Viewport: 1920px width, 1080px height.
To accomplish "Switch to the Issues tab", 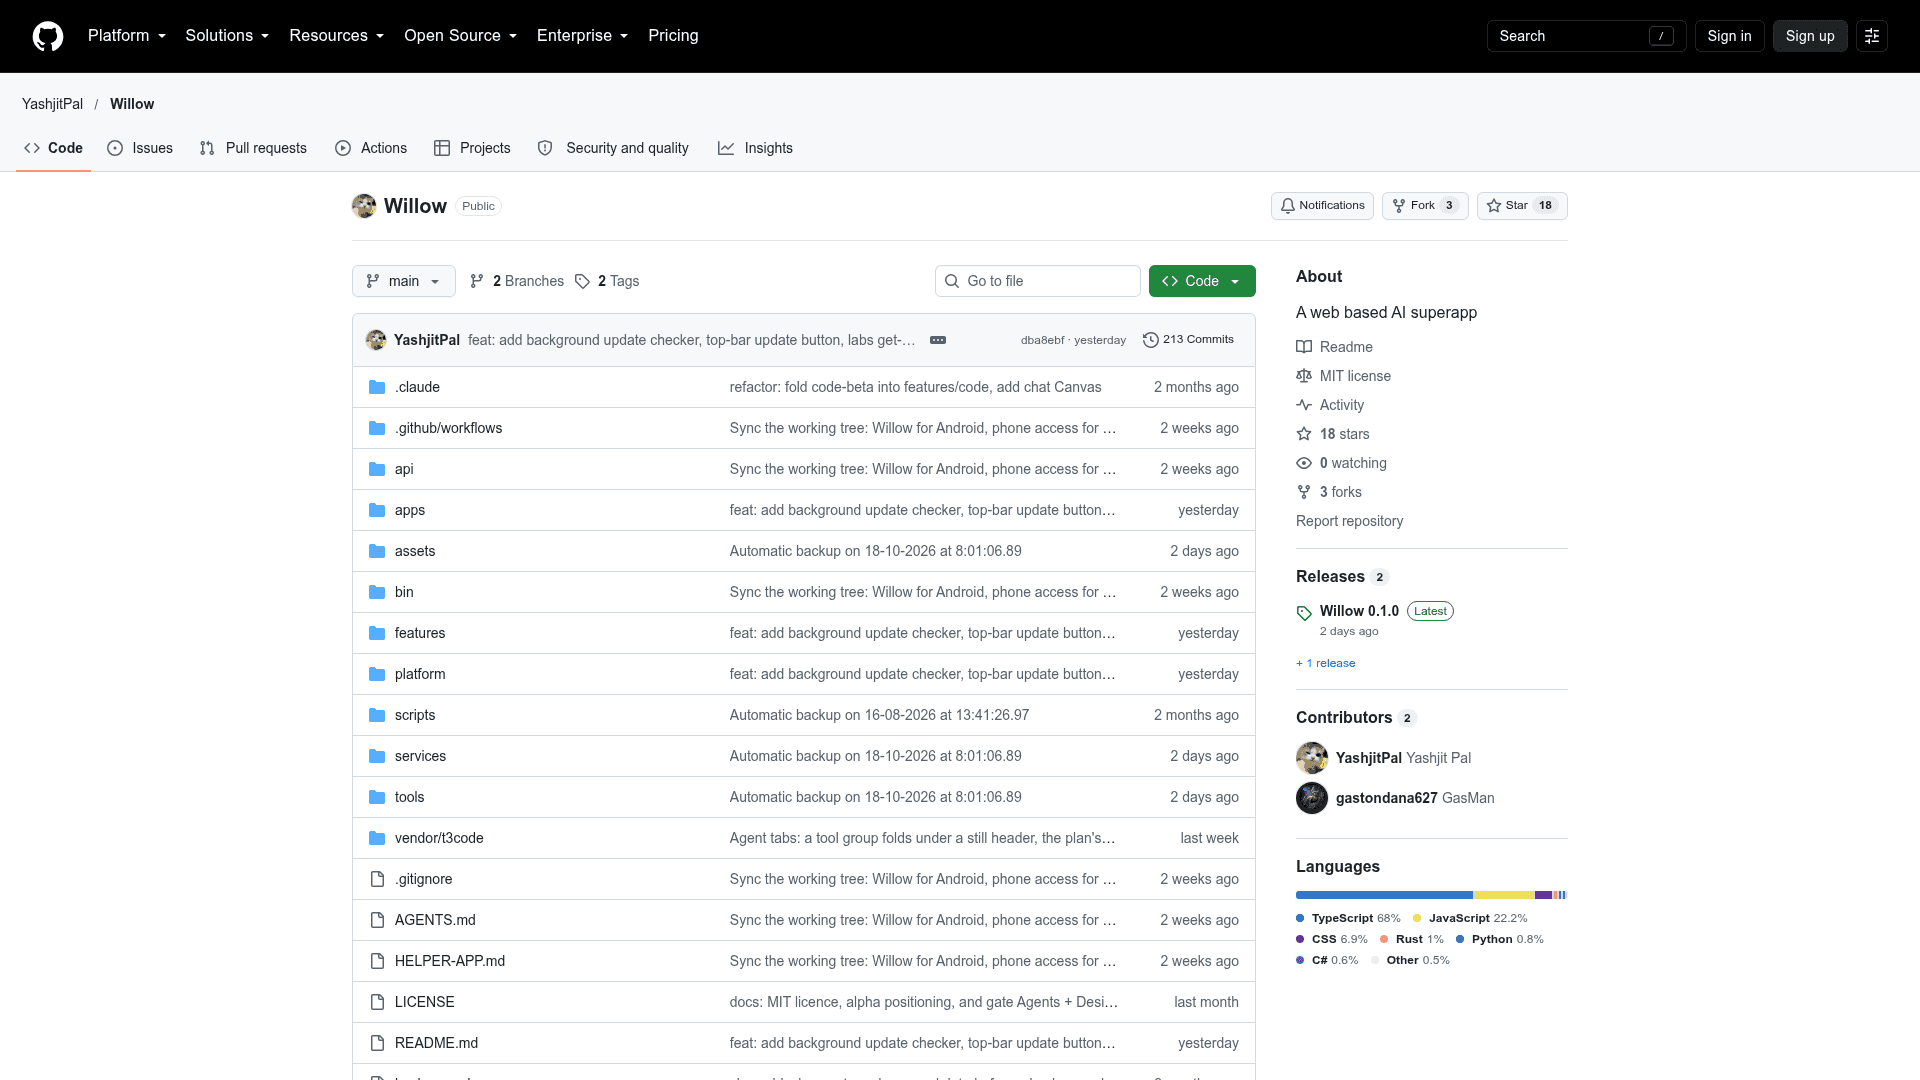I will click(140, 148).
